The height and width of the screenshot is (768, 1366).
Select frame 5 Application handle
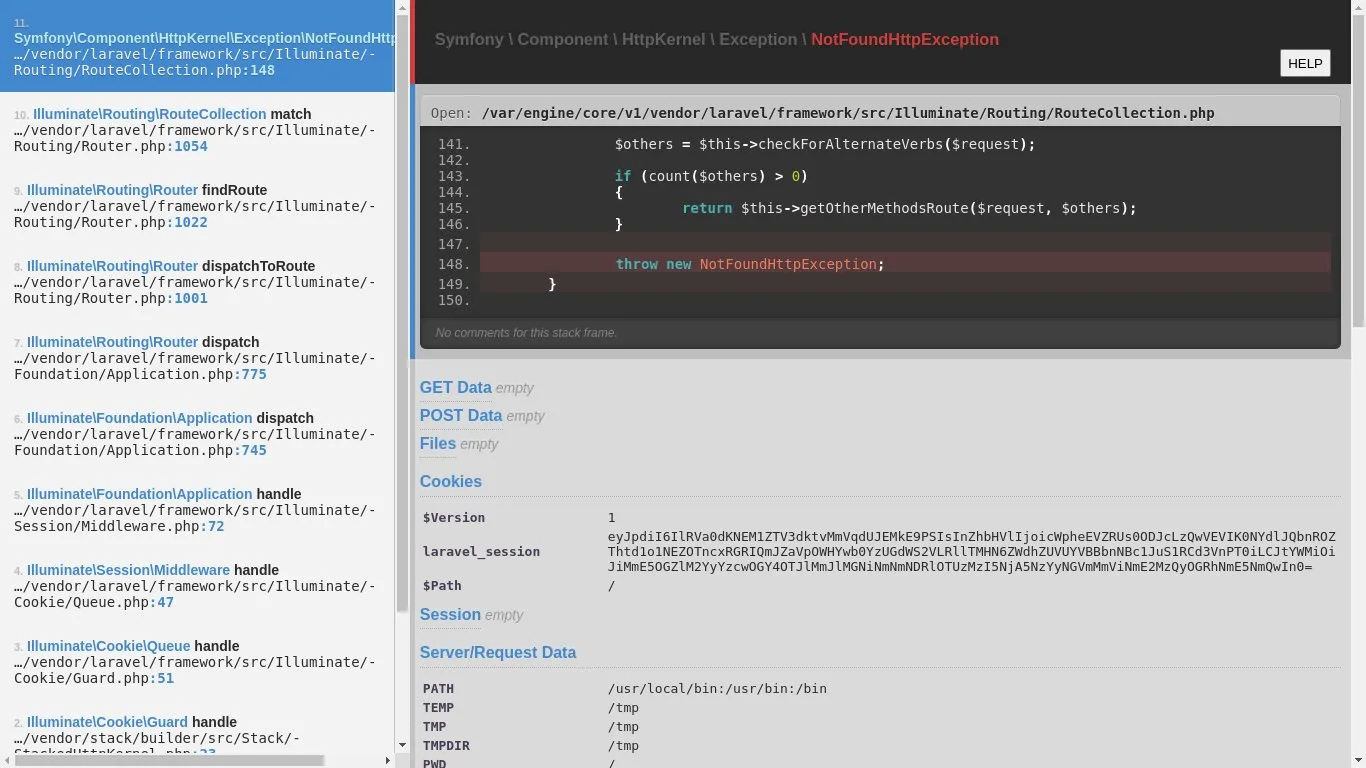(x=197, y=510)
